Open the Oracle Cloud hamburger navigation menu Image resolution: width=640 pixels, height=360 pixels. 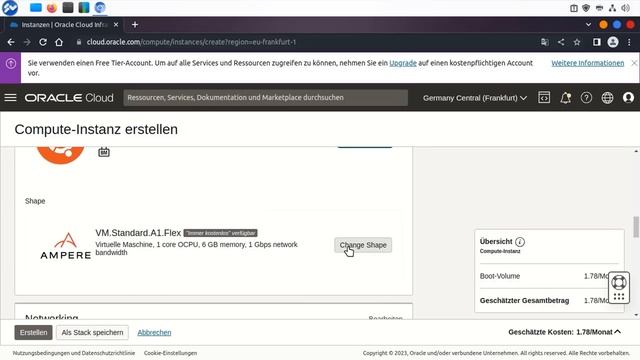pyautogui.click(x=10, y=98)
